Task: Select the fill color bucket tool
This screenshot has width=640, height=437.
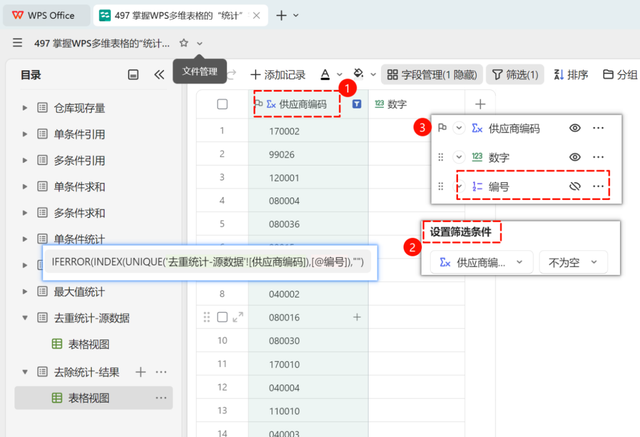Action: click(358, 74)
